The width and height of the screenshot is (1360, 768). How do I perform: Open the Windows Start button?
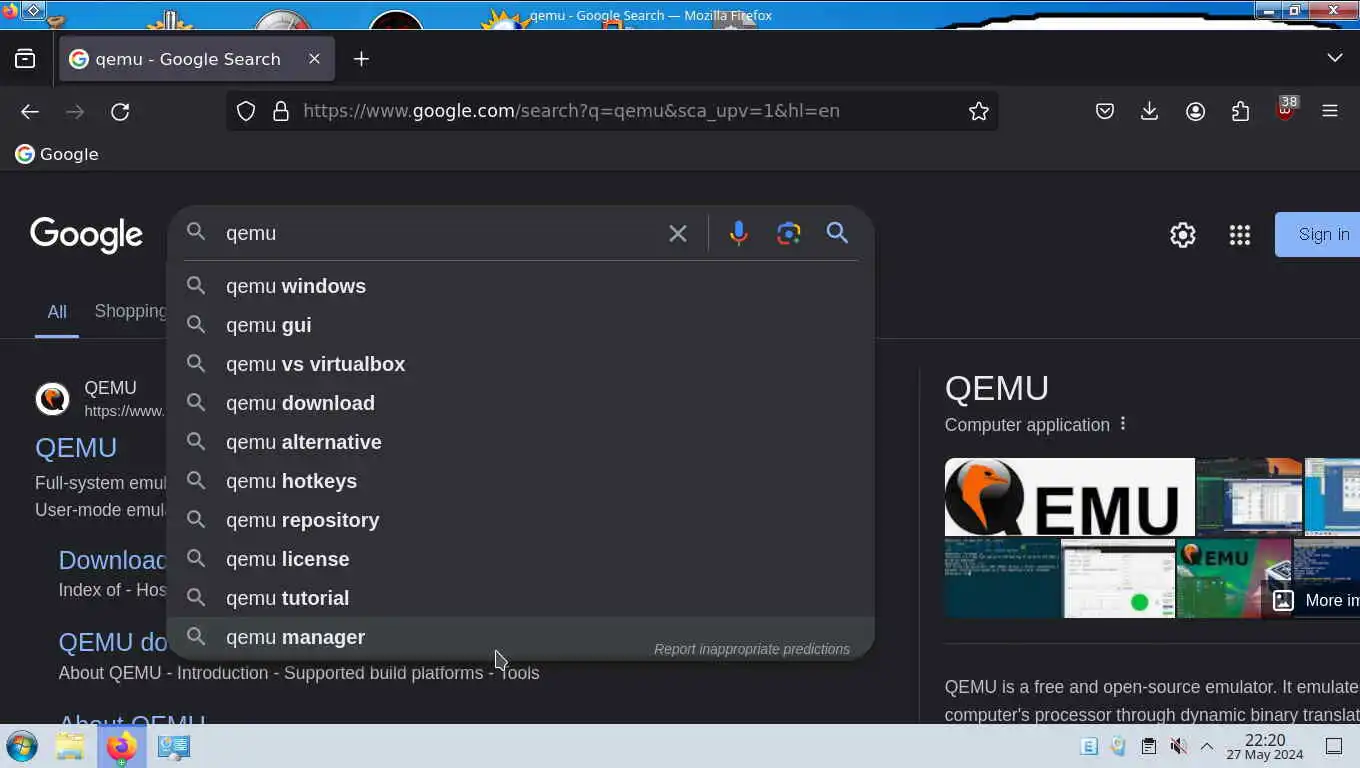(22, 746)
